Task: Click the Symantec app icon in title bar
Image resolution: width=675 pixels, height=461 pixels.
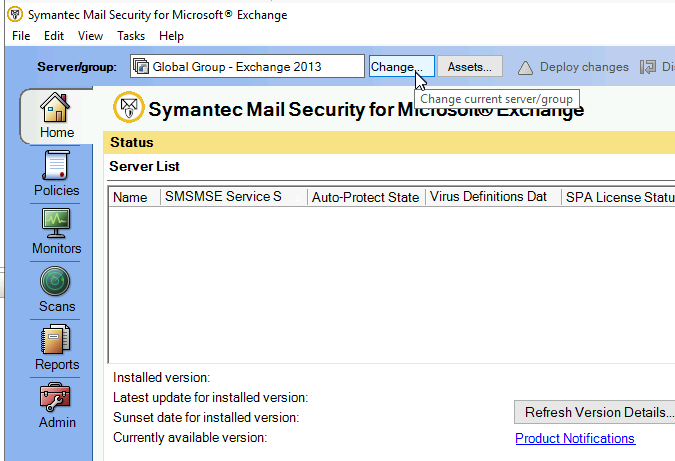Action: pyautogui.click(x=15, y=14)
